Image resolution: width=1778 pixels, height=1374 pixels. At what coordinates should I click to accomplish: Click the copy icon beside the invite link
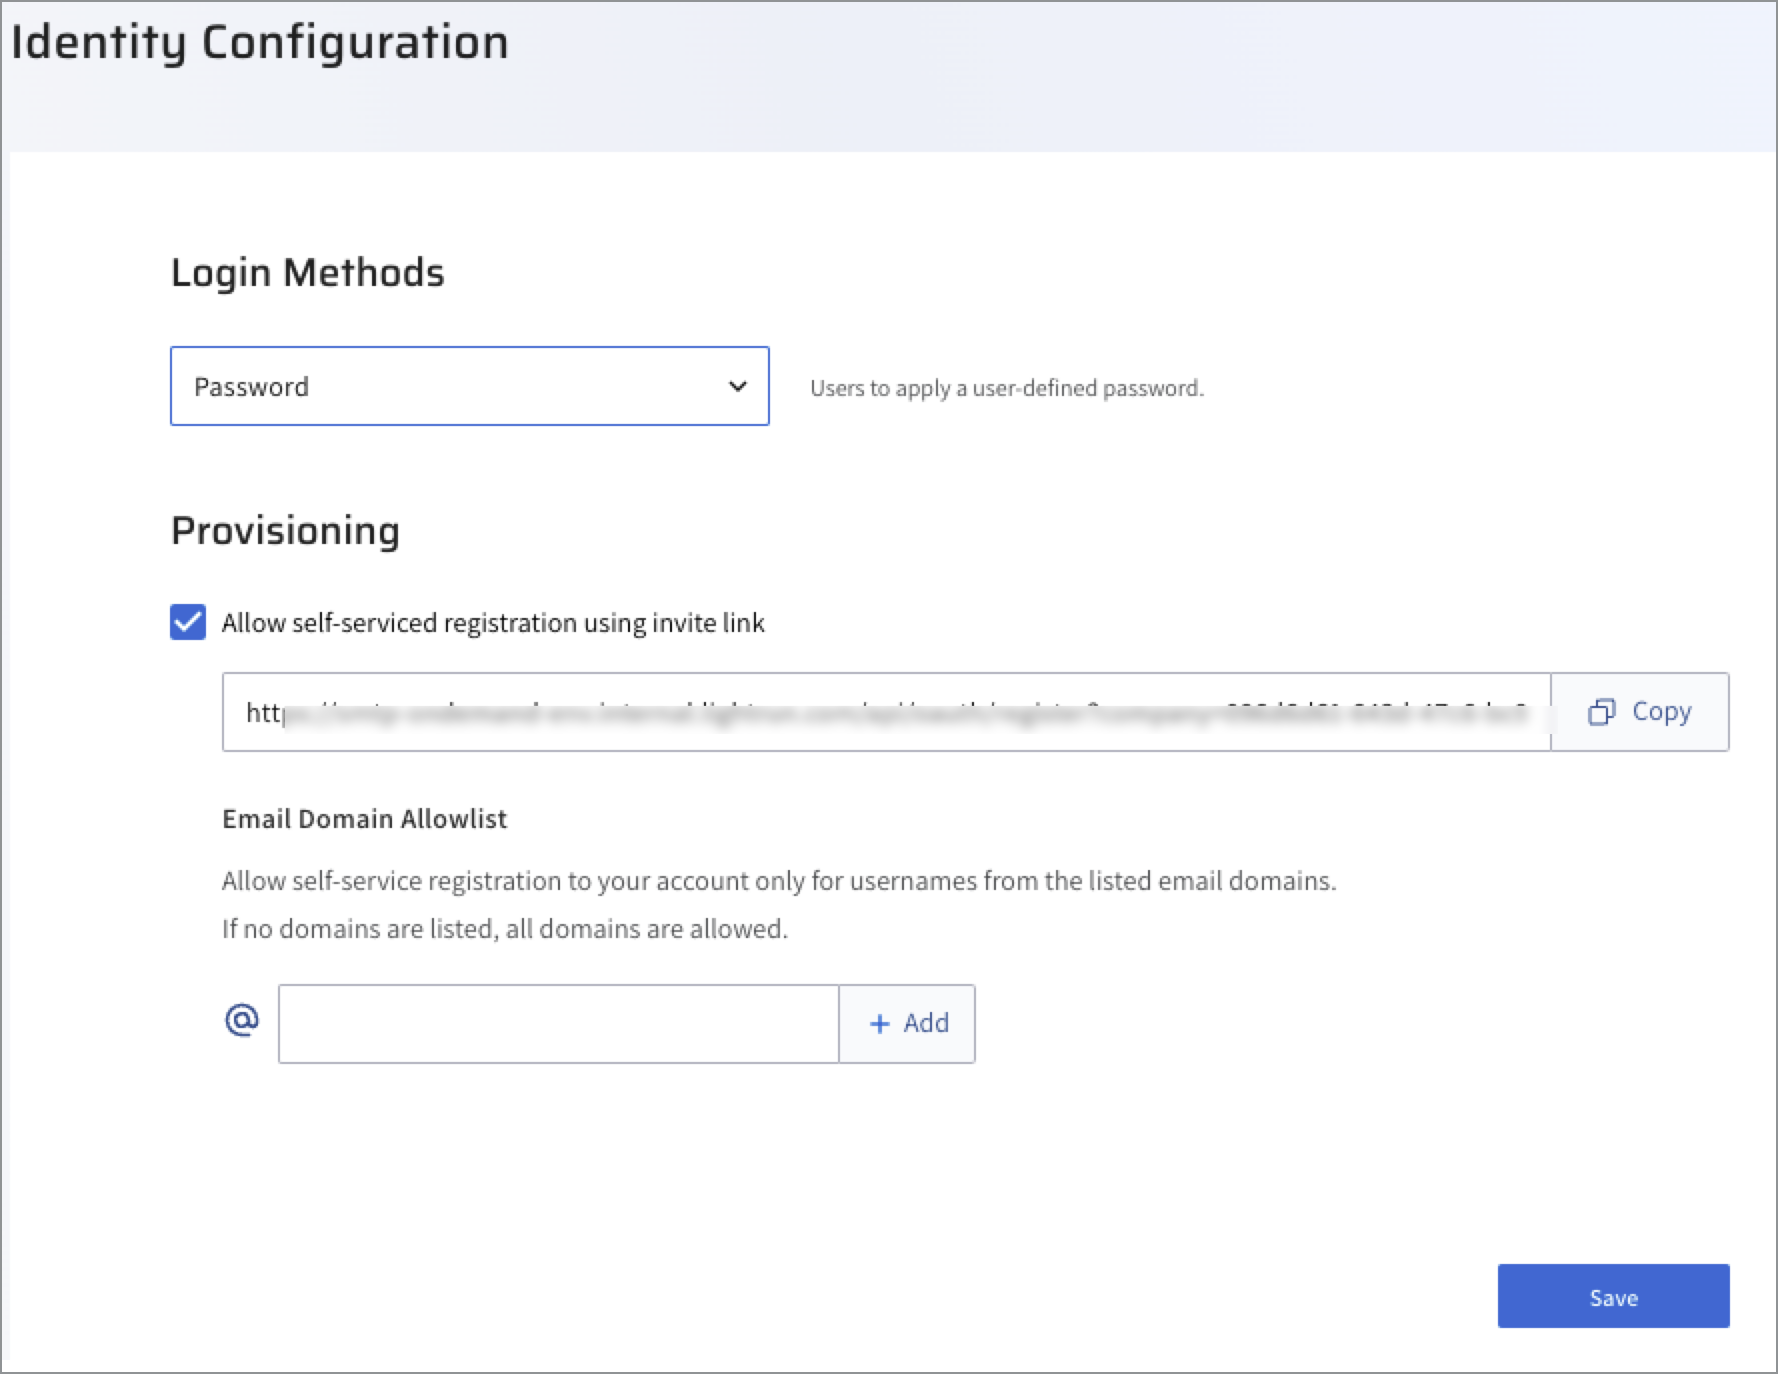point(1601,712)
